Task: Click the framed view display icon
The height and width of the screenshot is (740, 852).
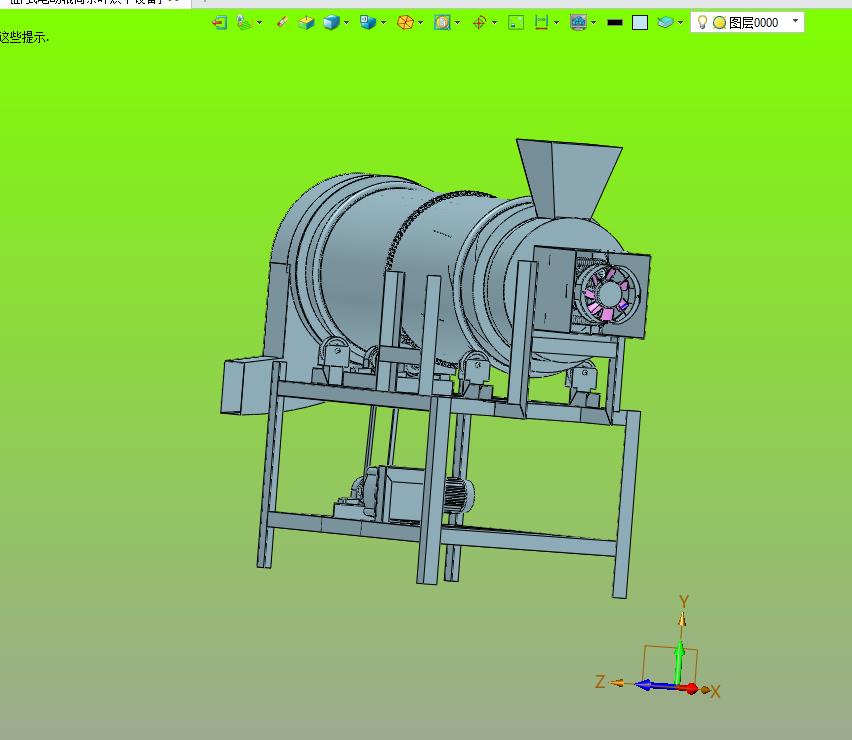Action: [x=442, y=22]
